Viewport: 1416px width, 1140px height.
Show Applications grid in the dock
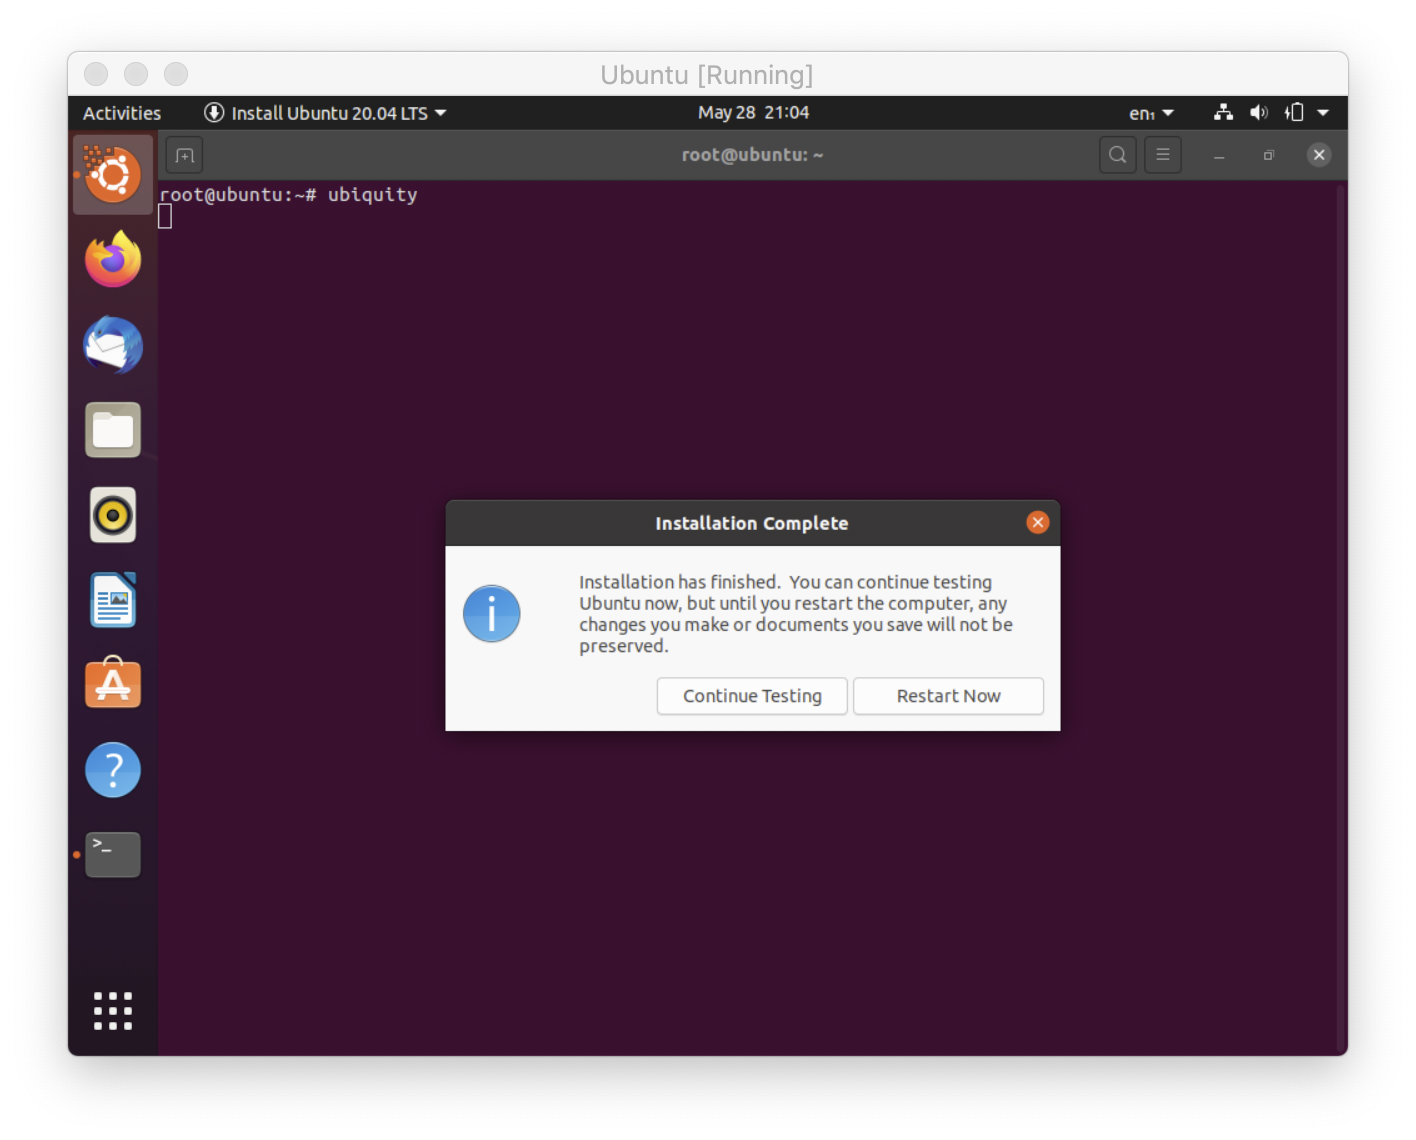click(x=113, y=1011)
